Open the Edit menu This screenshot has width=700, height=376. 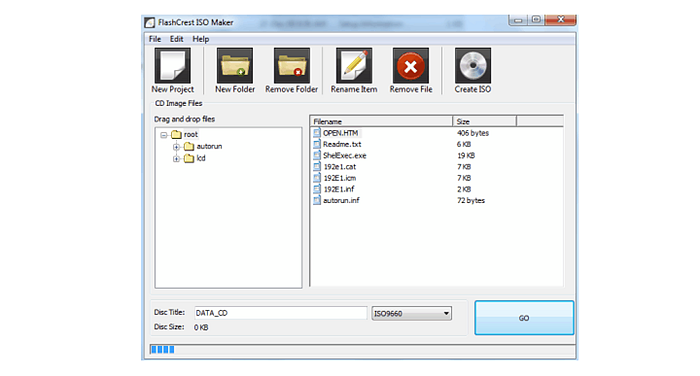176,39
